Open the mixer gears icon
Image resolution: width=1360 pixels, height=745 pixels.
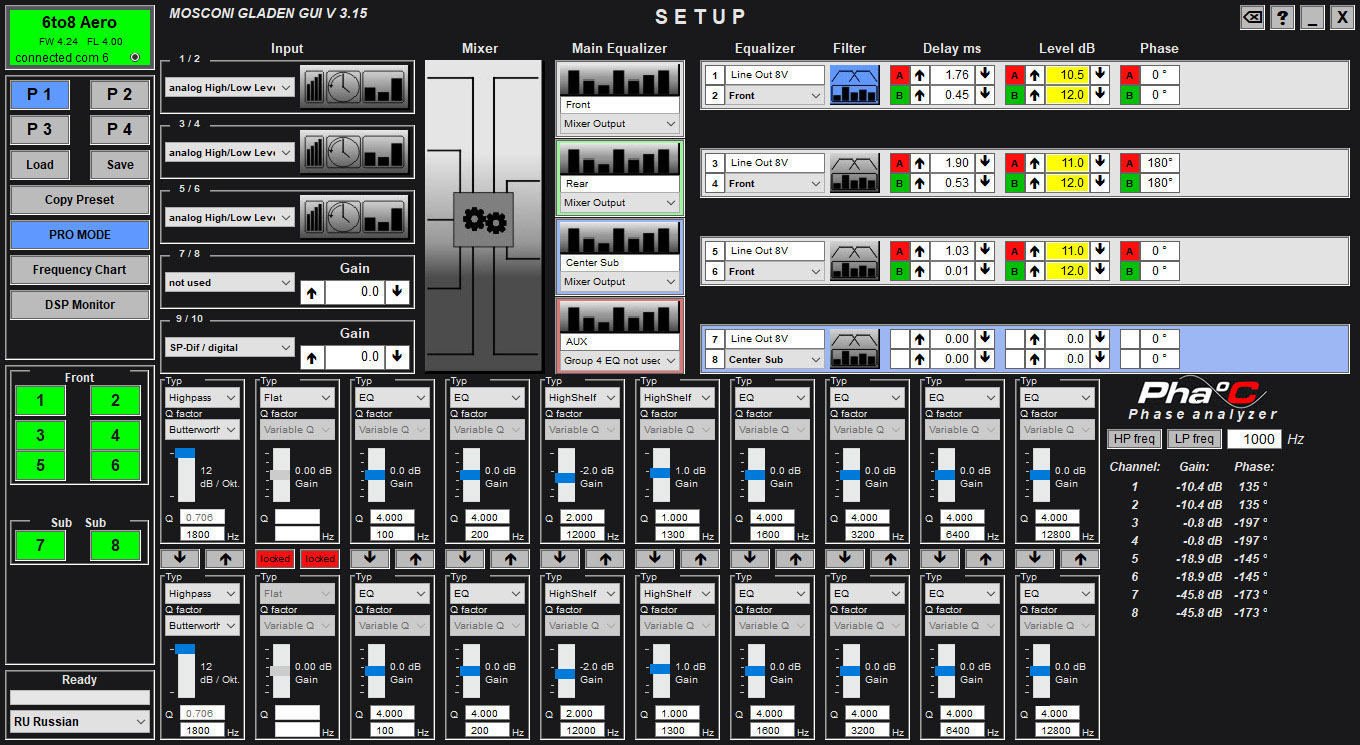tap(483, 220)
